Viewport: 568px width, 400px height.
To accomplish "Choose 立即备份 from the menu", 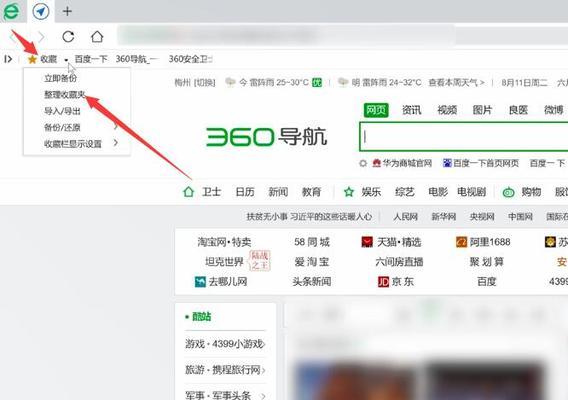I will (x=60, y=78).
